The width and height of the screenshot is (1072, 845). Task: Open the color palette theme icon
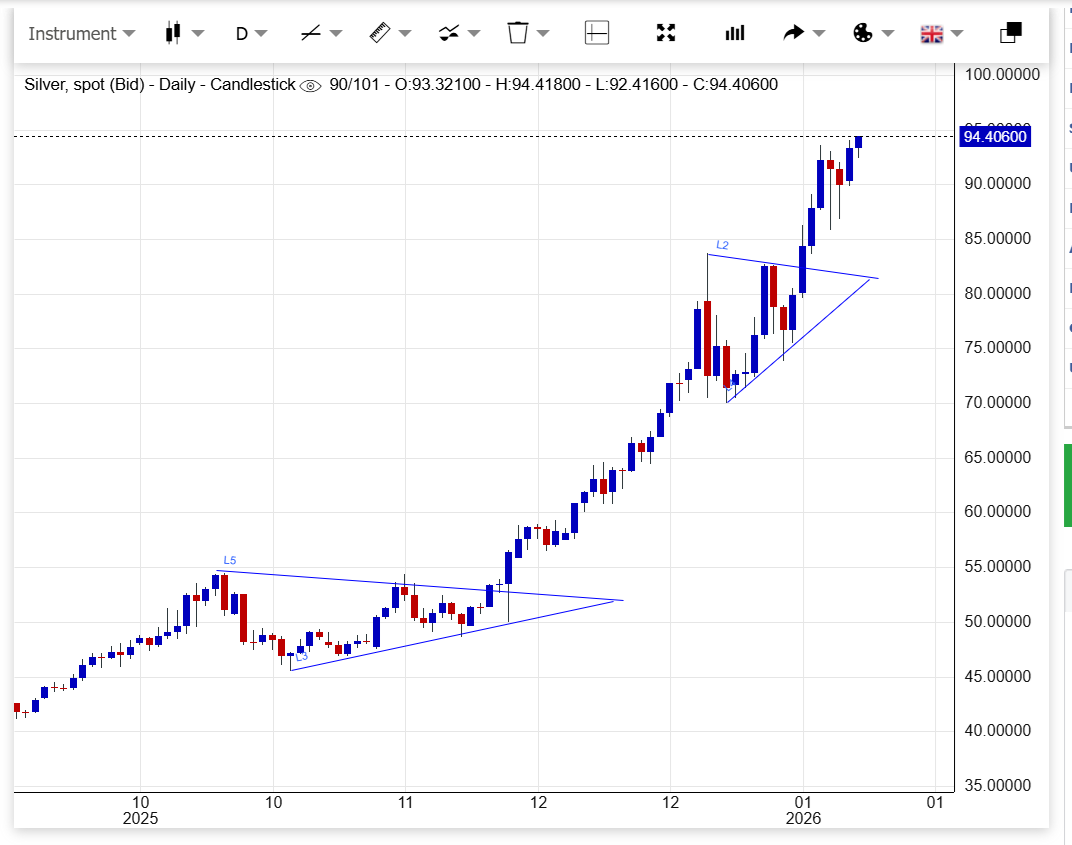[x=862, y=33]
